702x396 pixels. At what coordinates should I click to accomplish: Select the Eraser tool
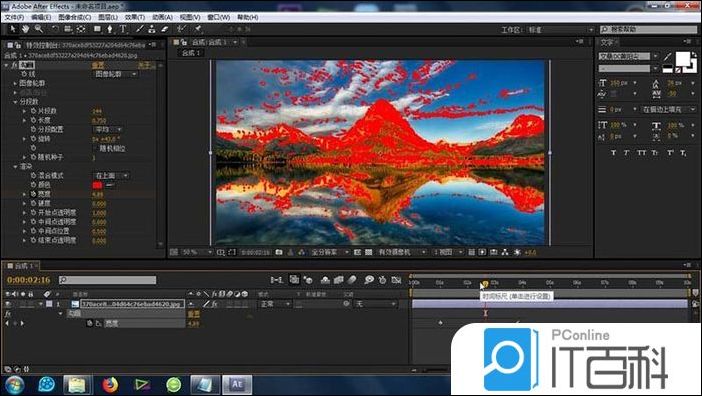164,29
